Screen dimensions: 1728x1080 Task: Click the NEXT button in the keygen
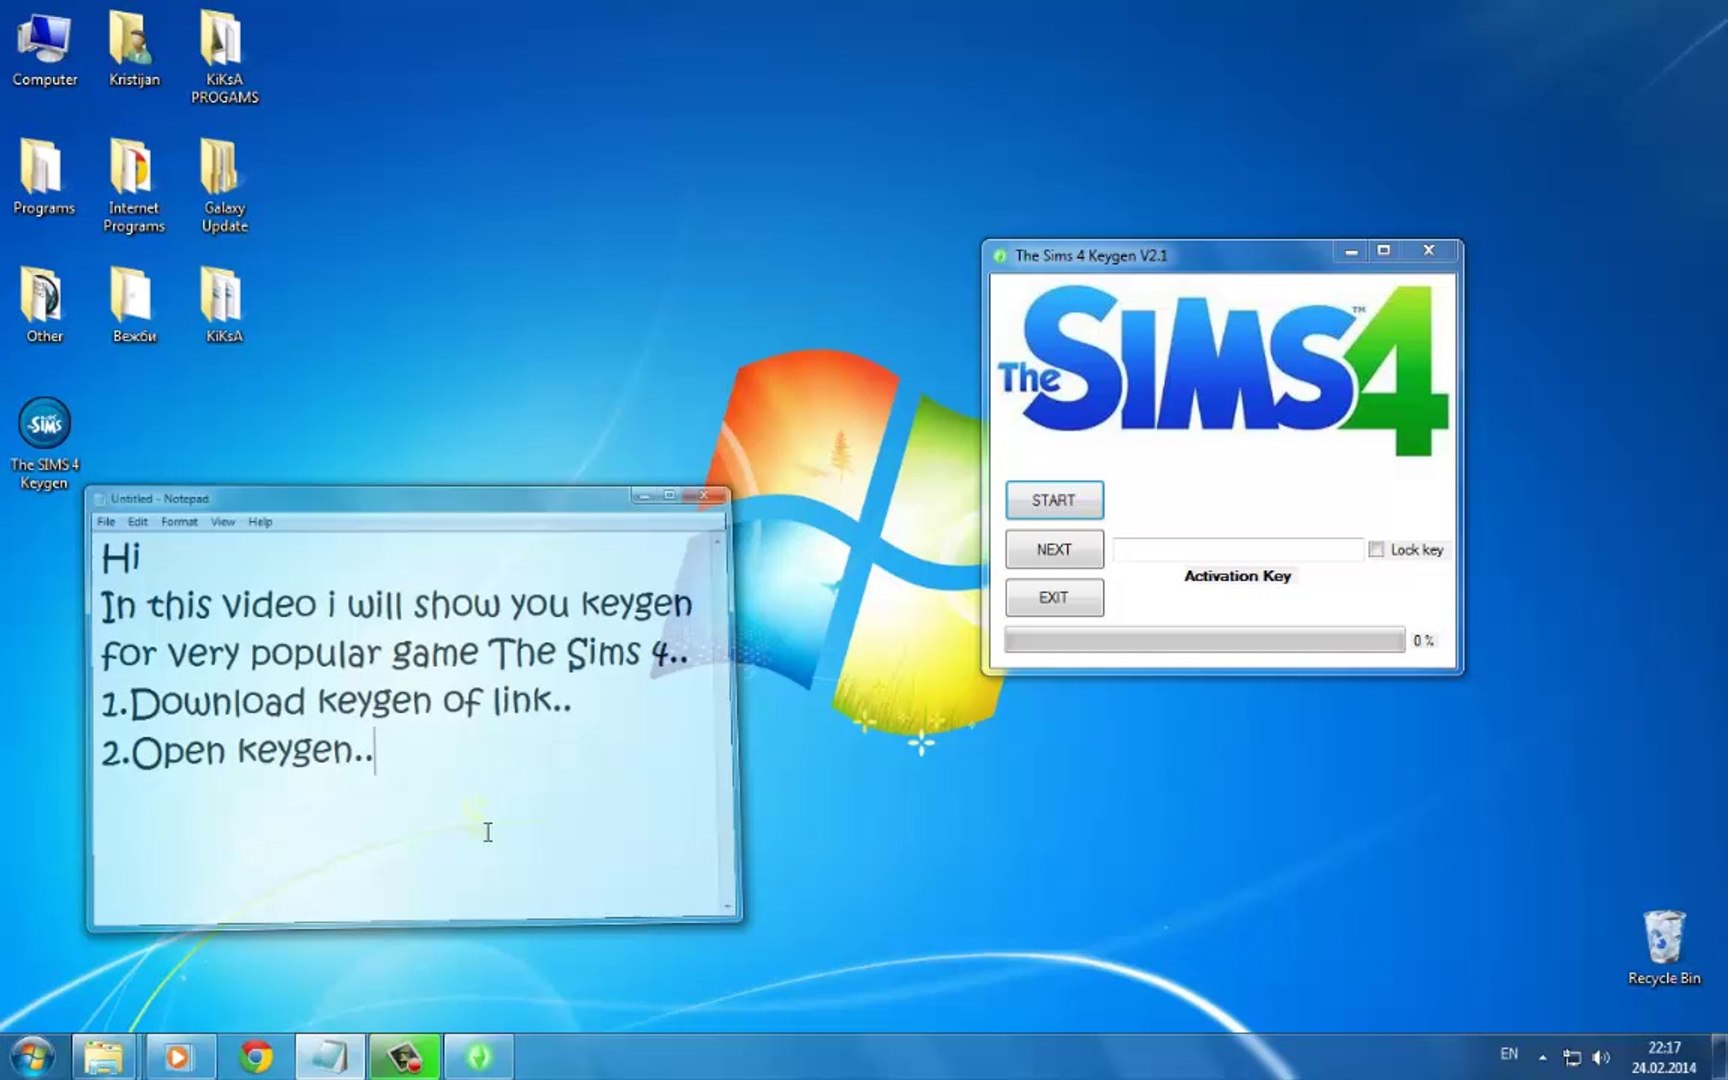1054,549
